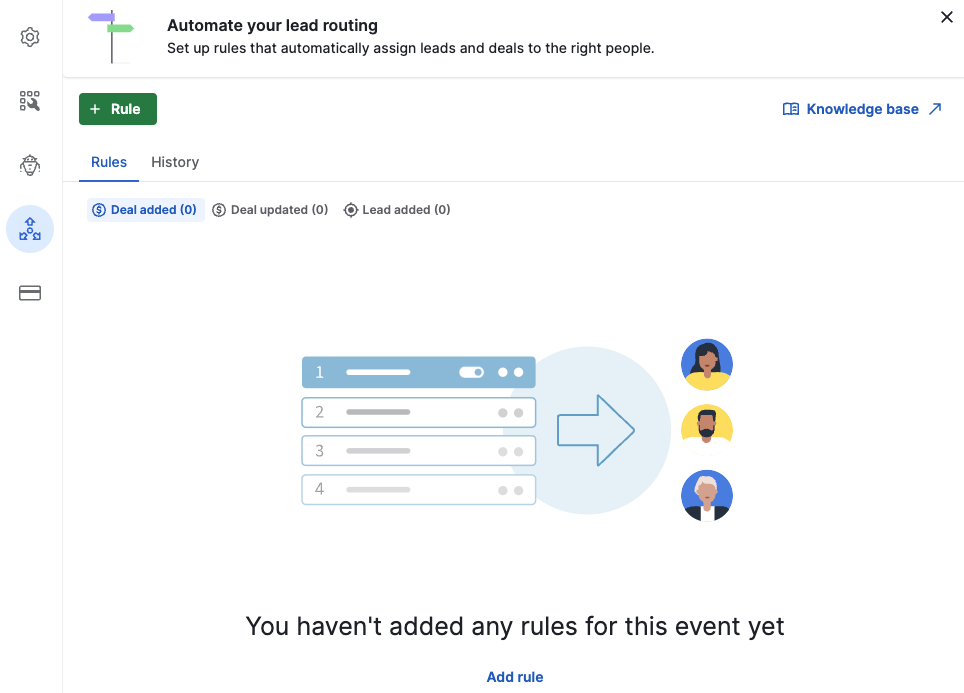Show the Deal updated (0) rules
The image size is (964, 693).
pos(270,210)
